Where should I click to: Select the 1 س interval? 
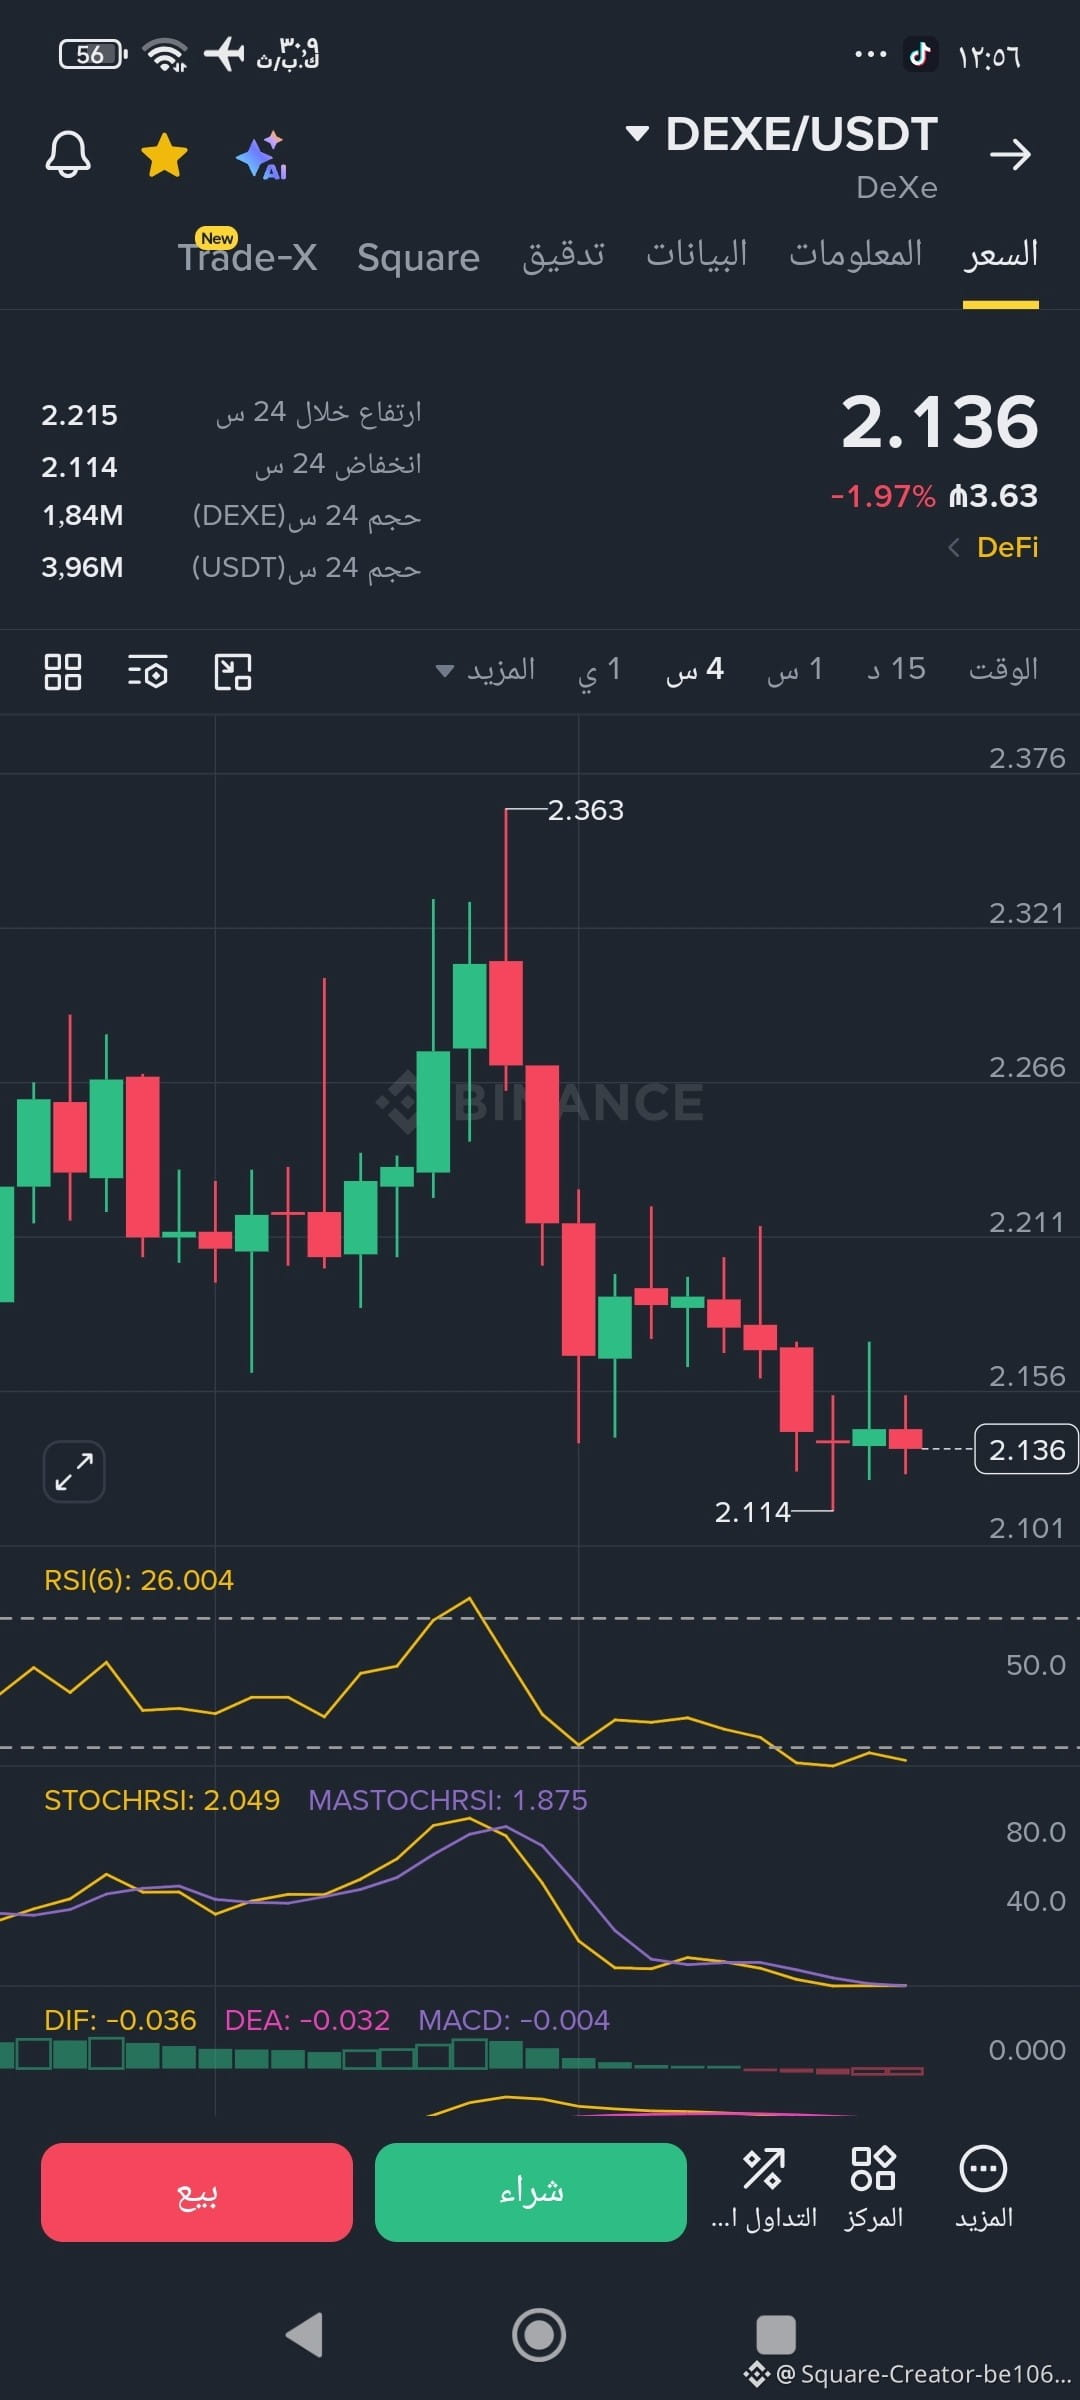[x=795, y=669]
